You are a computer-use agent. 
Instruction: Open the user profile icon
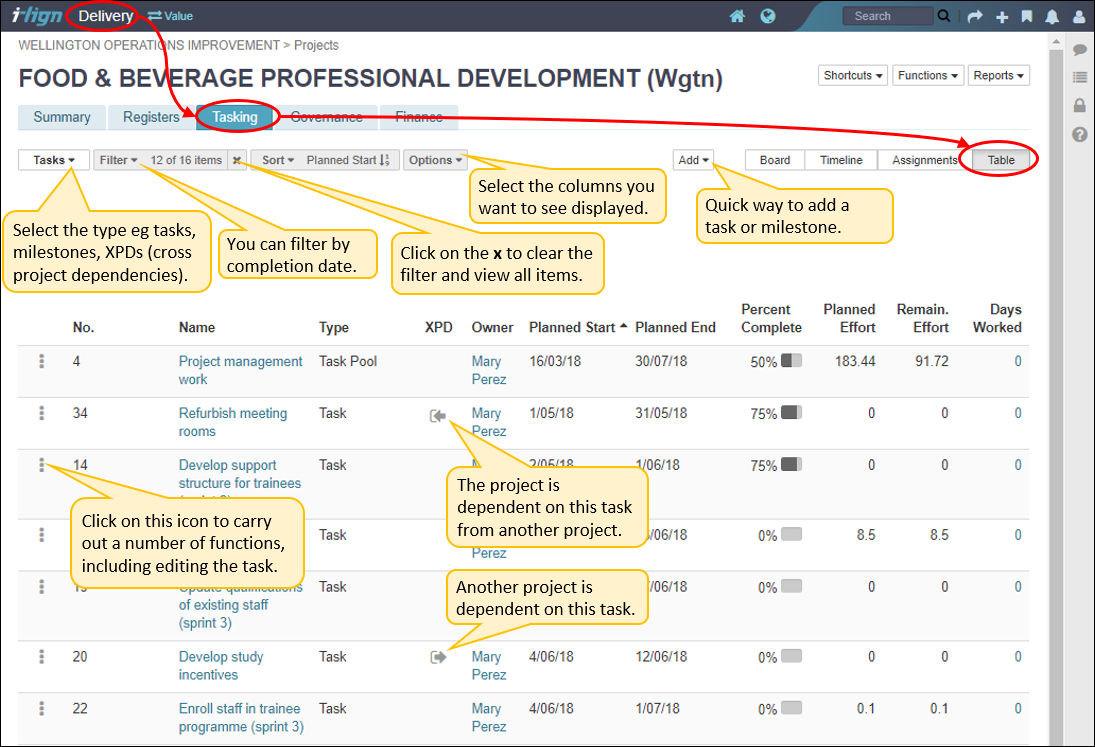[x=1079, y=17]
